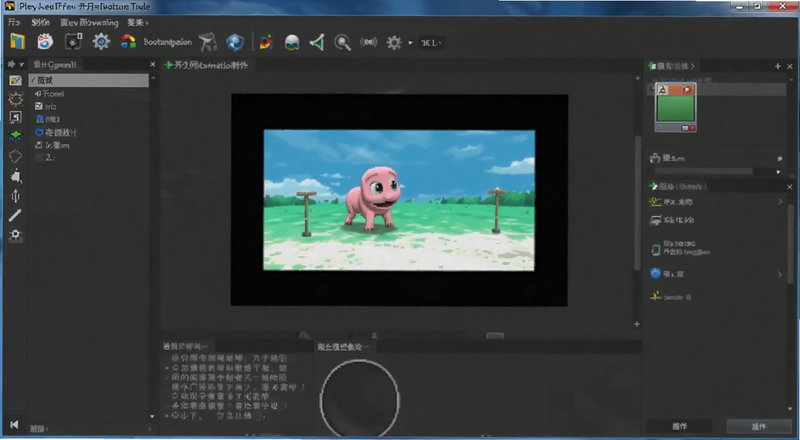800x440 pixels.
Task: Click the viewport's vertical scrollbar
Action: [637, 203]
